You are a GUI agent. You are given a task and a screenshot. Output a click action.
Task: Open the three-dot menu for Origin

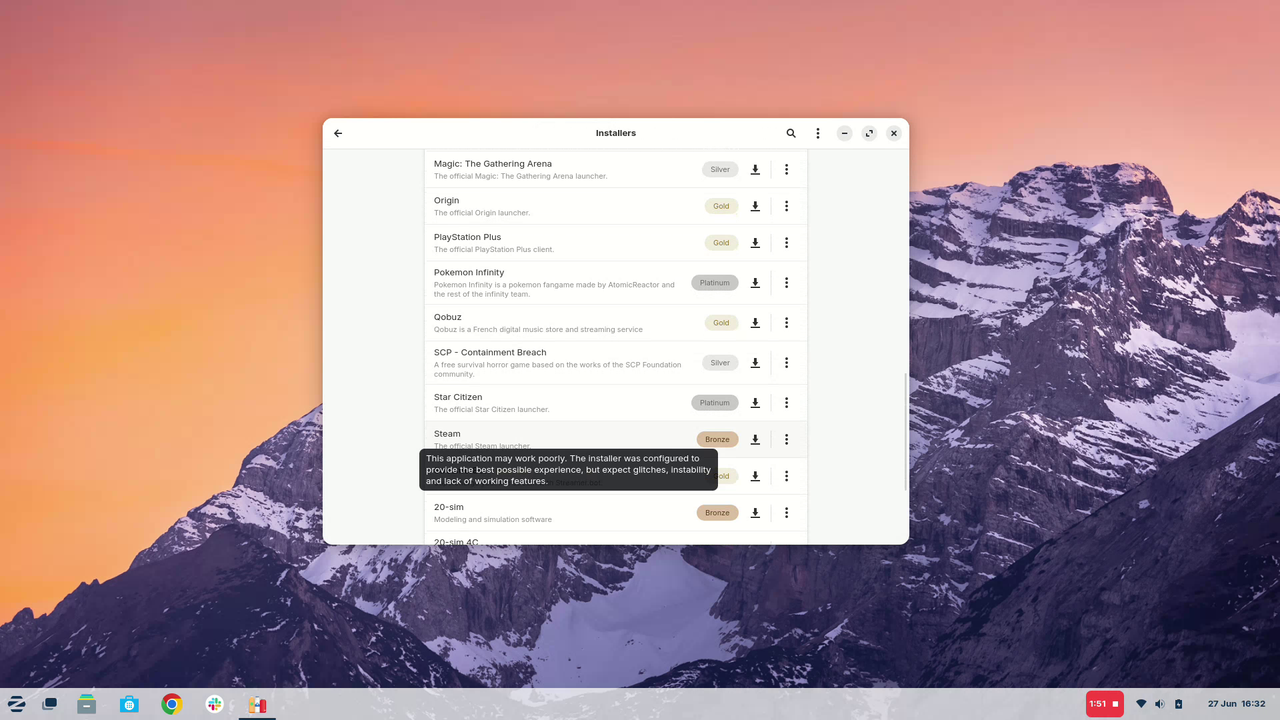point(787,206)
